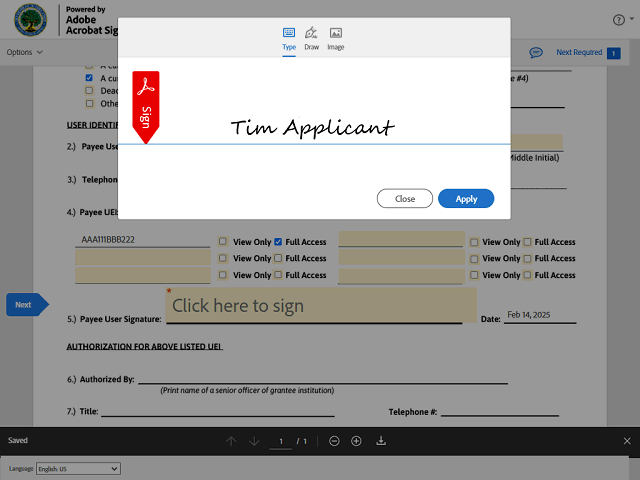Viewport: 640px width, 480px height.
Task: Toggle View Only for AAA111BBB222 row
Action: coord(222,242)
